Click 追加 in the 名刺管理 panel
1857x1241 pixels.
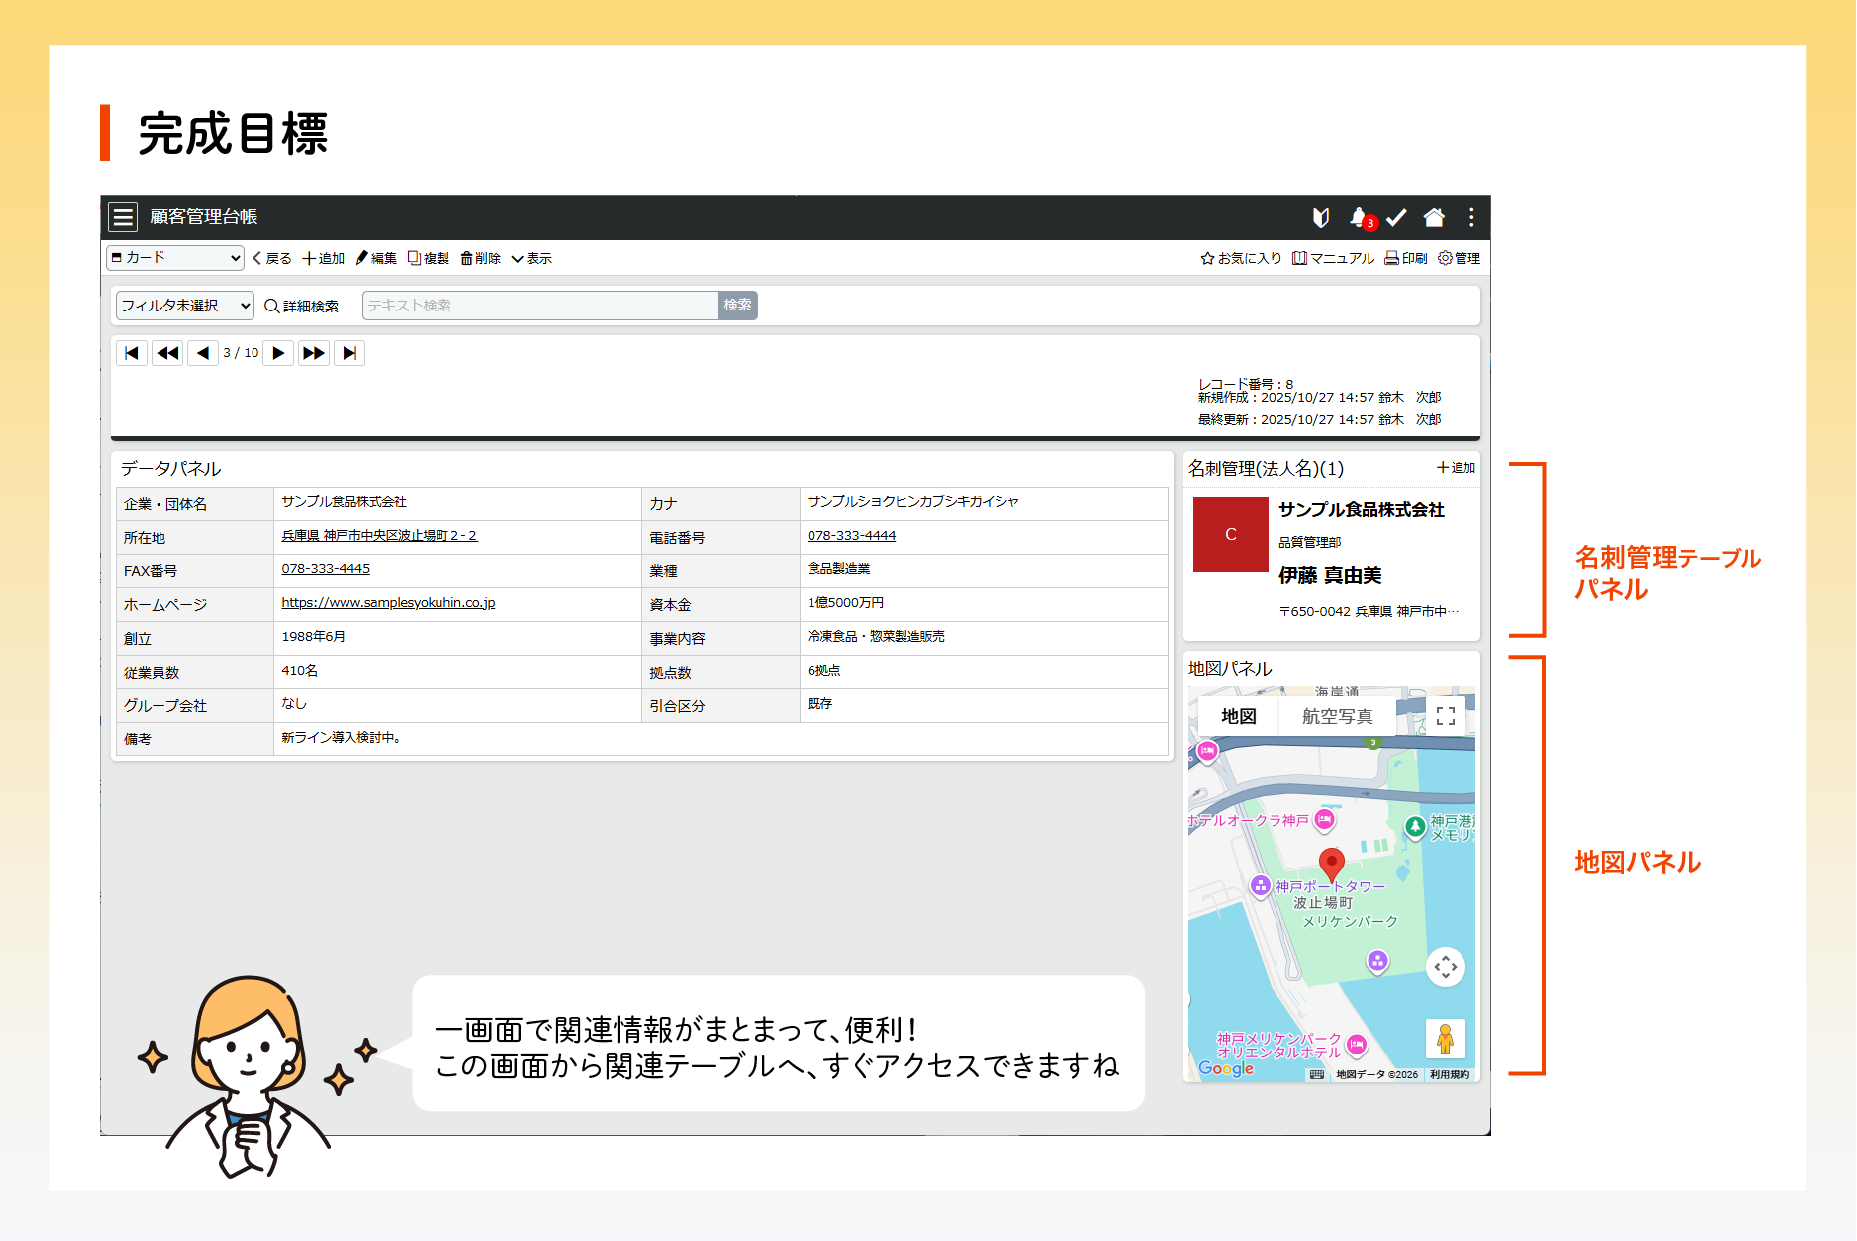click(x=1456, y=468)
